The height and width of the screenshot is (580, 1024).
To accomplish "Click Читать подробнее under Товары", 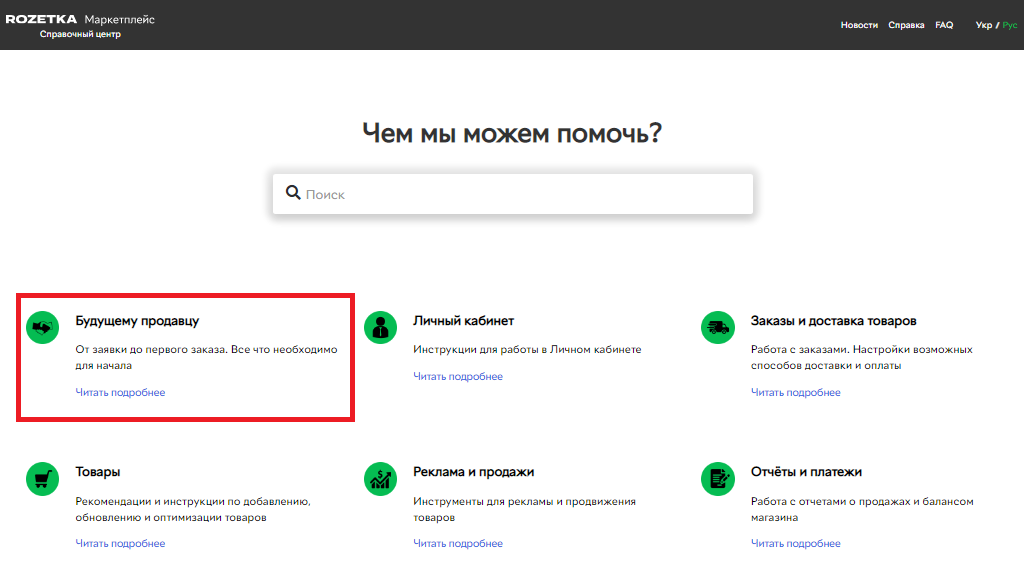I will (120, 544).
